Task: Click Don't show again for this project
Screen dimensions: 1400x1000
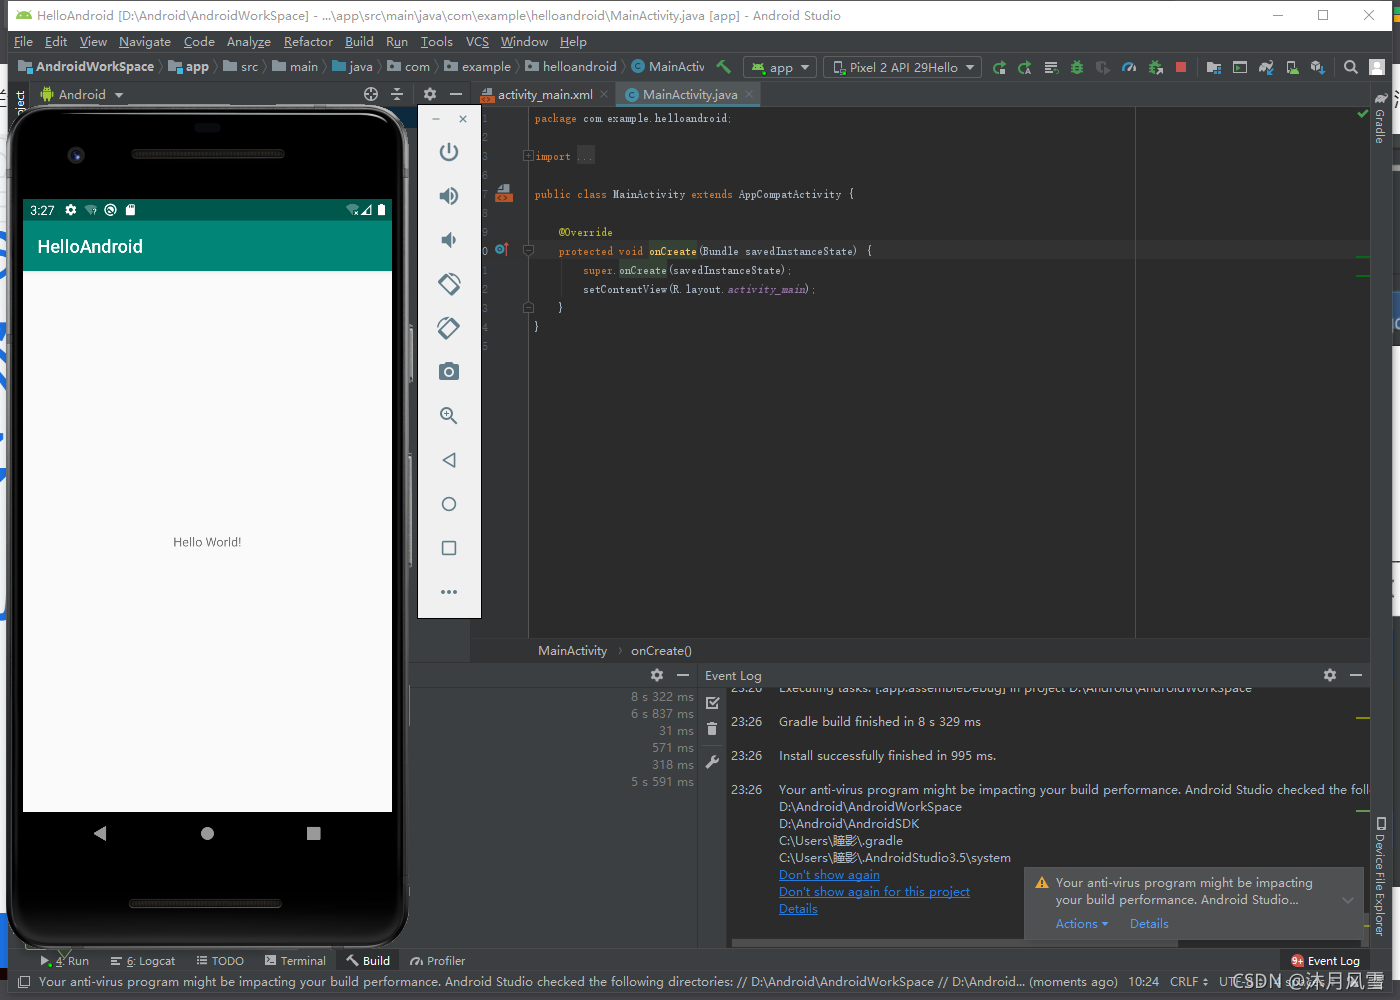Action: [x=874, y=892]
